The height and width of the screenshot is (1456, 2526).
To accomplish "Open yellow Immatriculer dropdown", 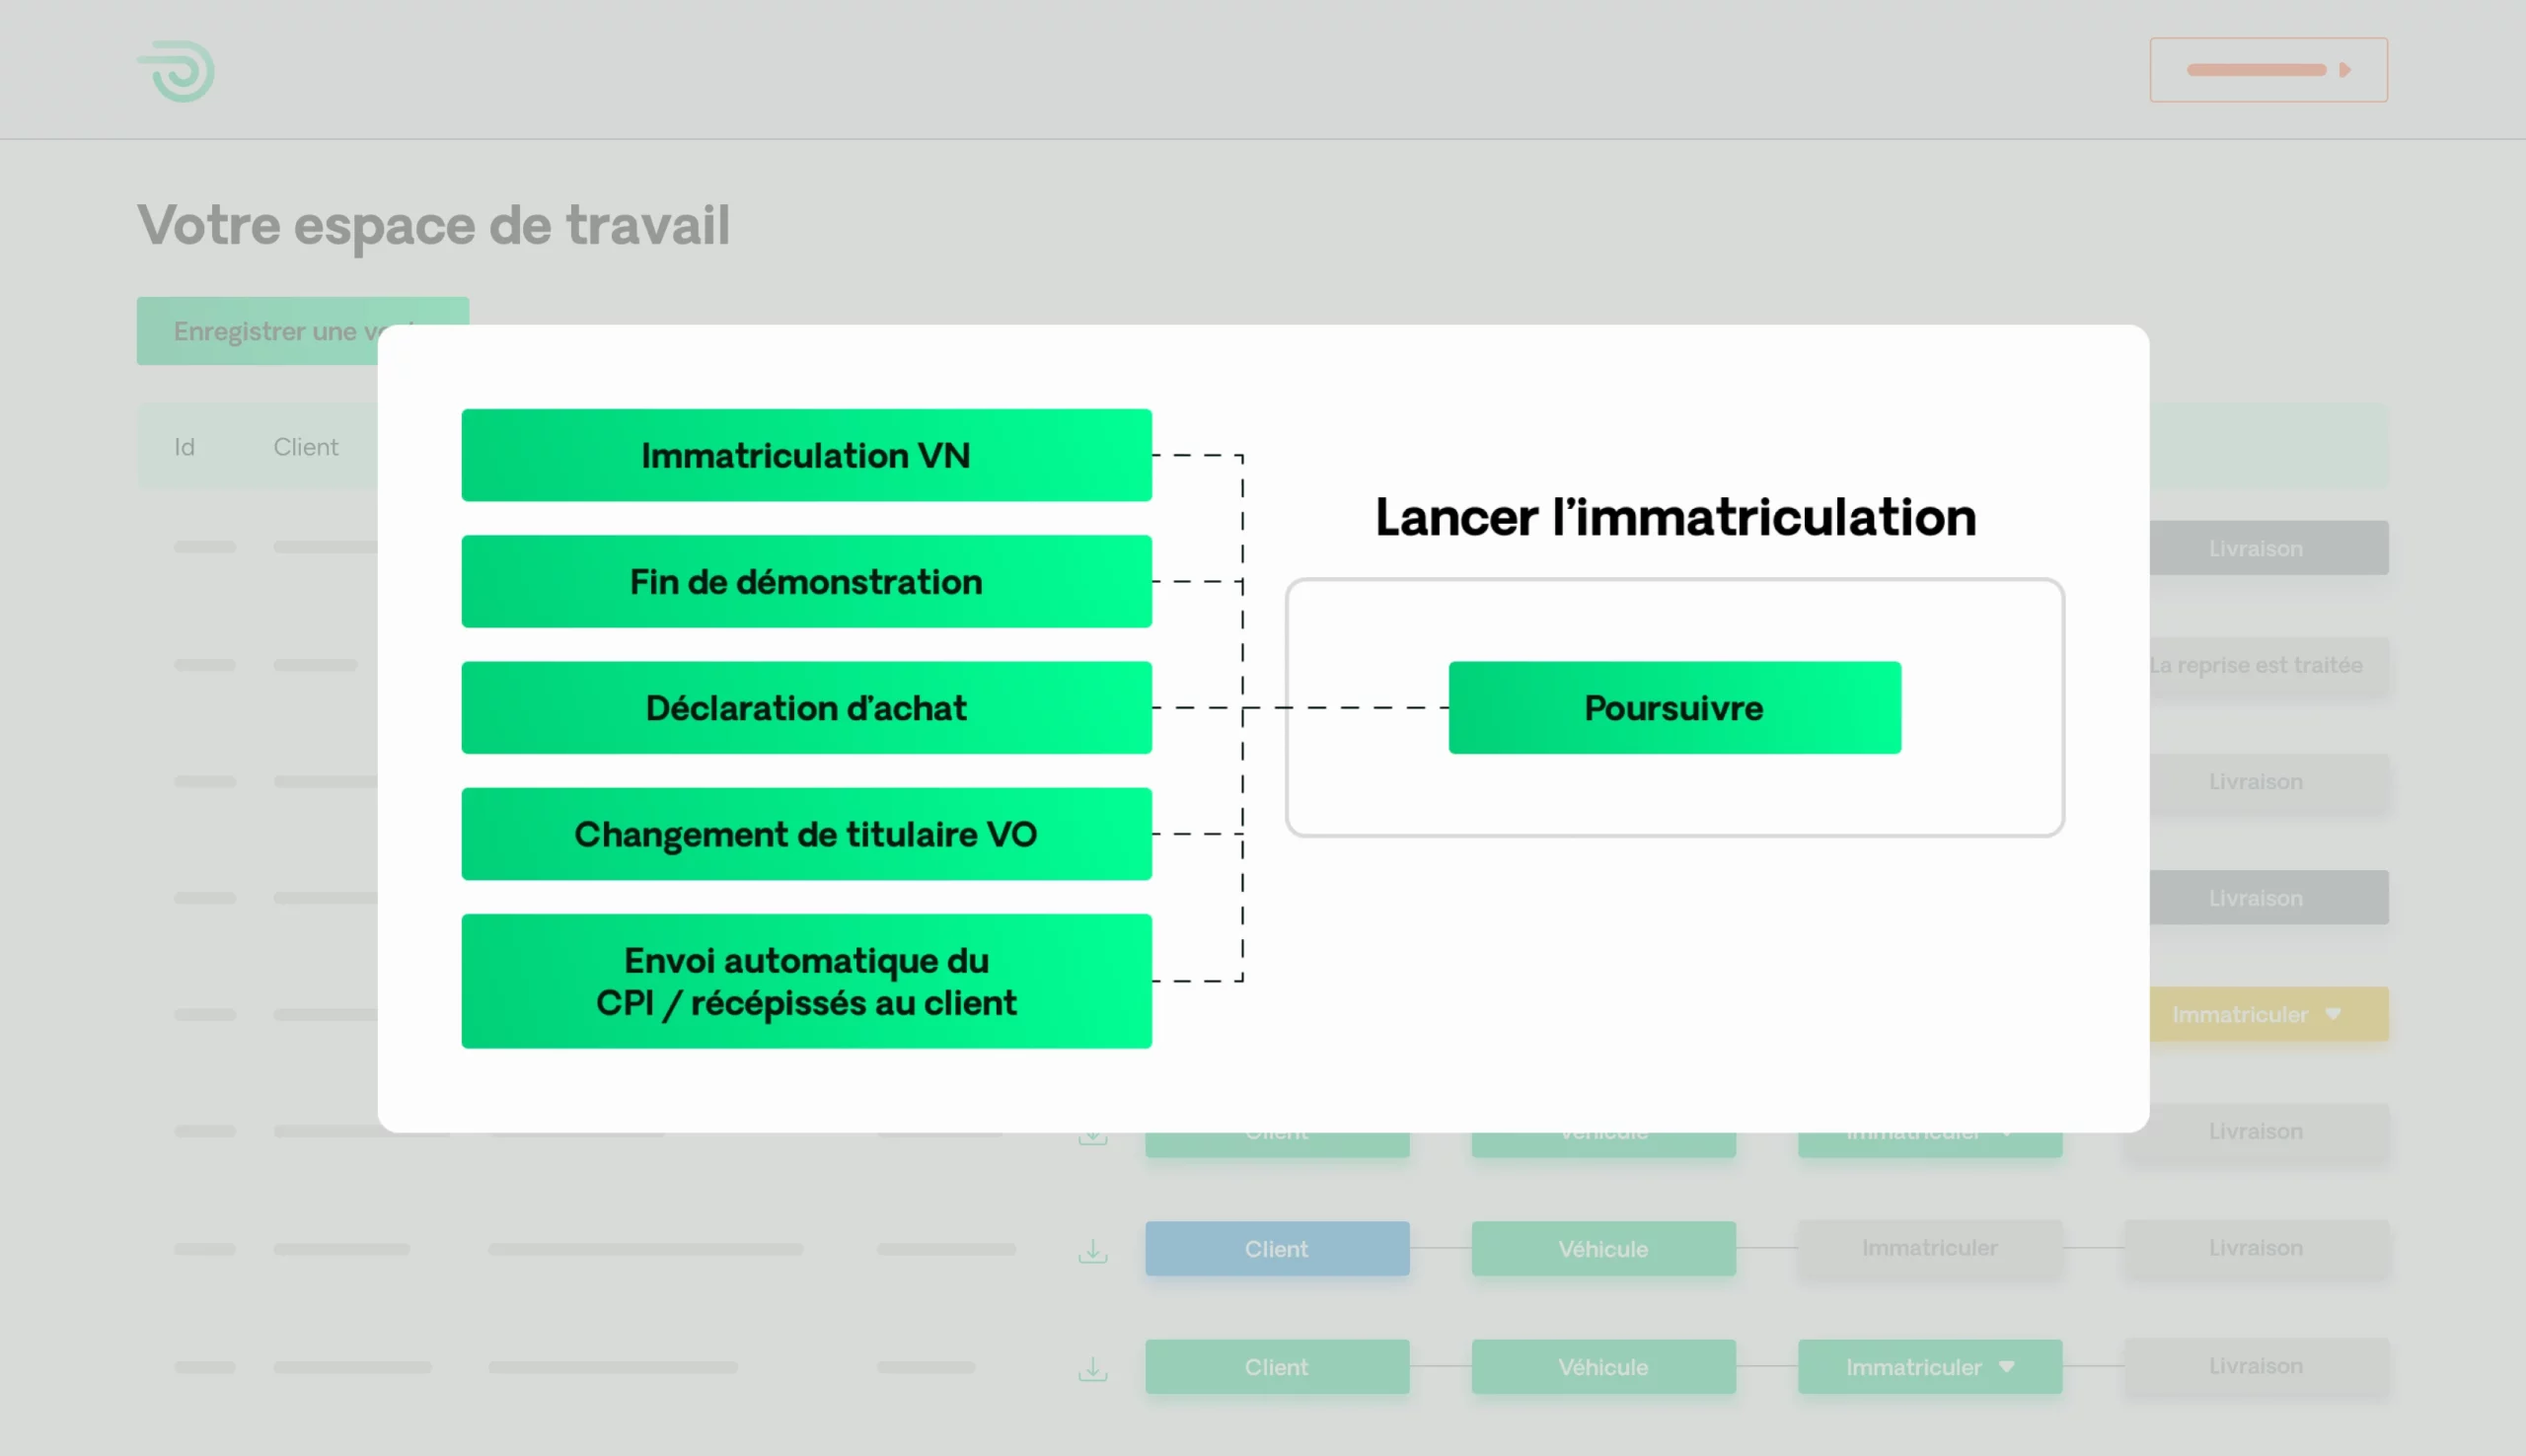I will click(2268, 1014).
